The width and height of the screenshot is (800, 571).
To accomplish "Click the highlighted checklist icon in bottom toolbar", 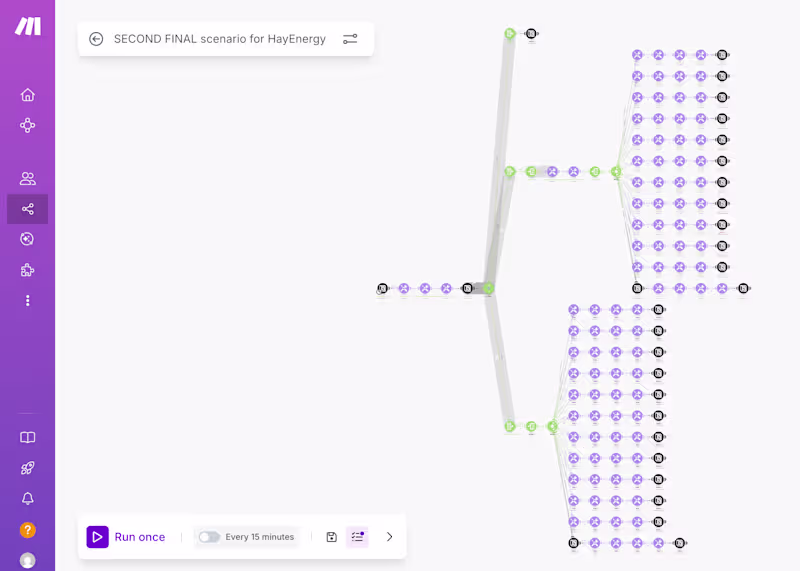I will pyautogui.click(x=357, y=537).
